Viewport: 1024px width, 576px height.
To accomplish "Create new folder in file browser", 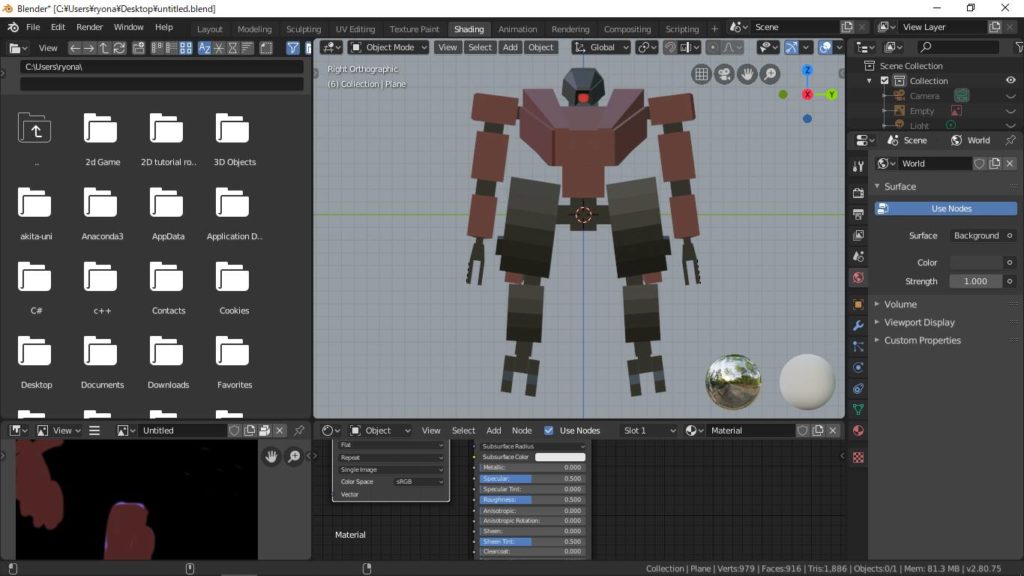I will [136, 47].
